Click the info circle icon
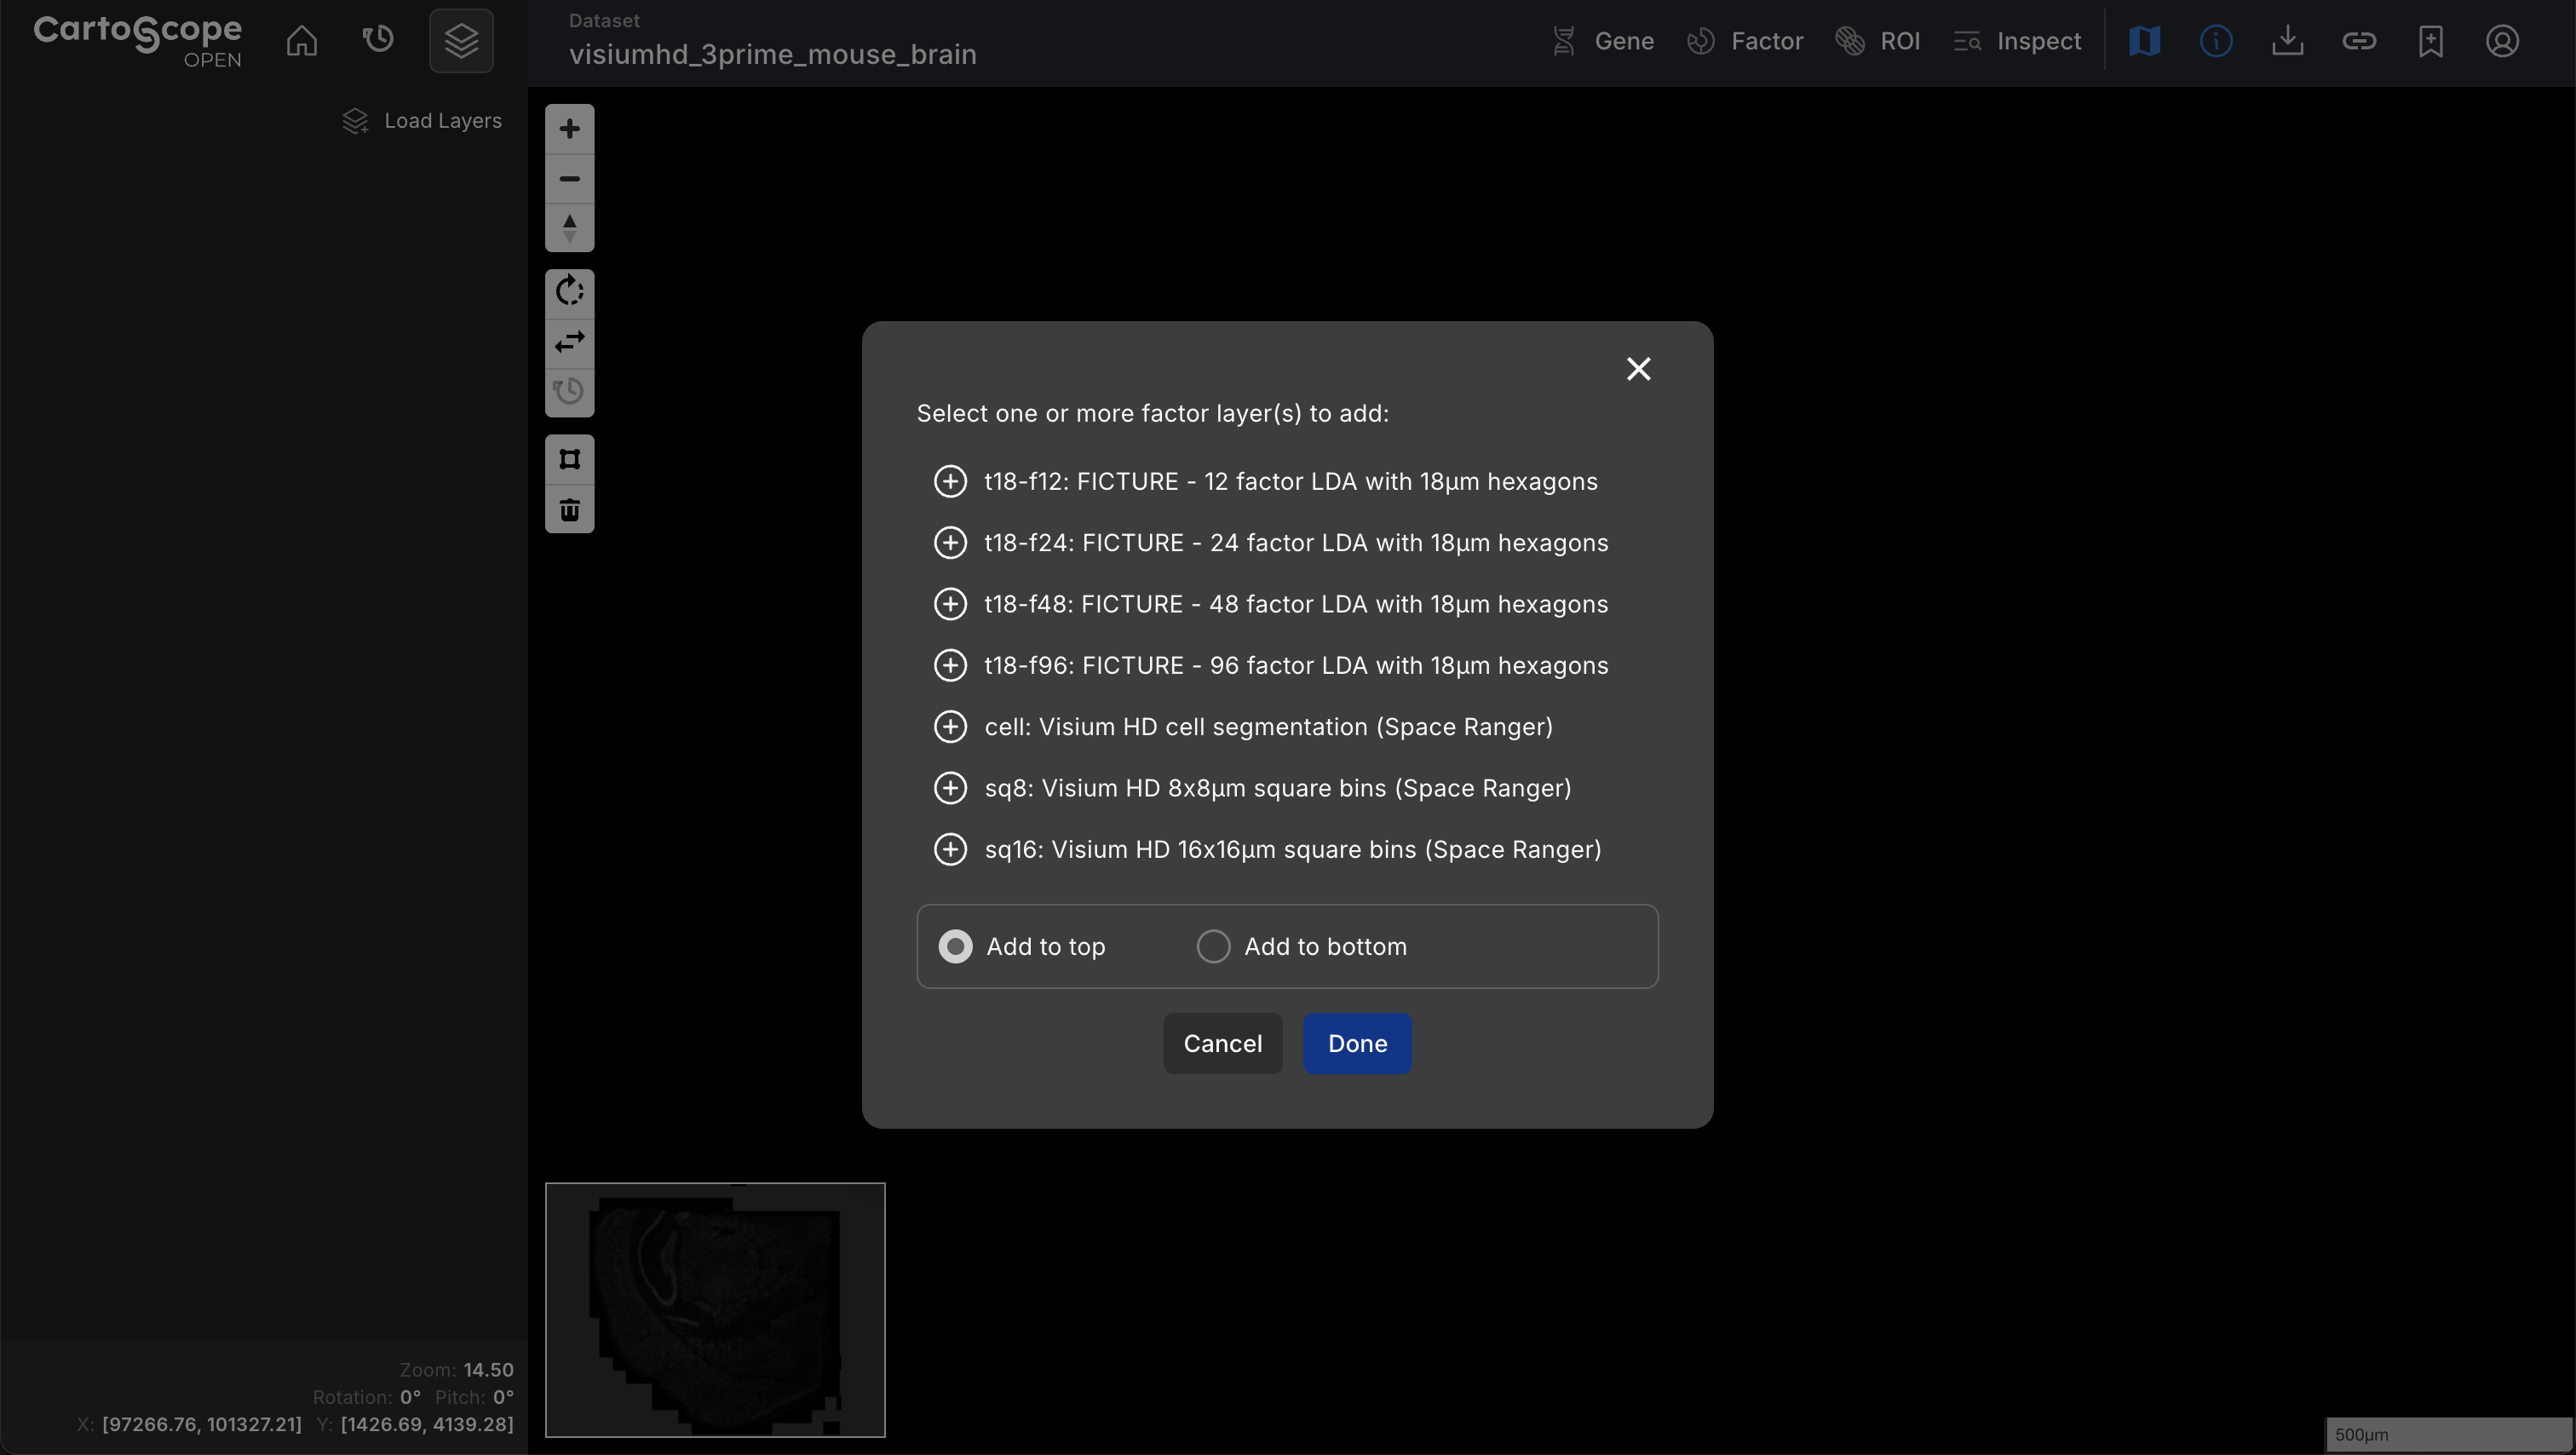This screenshot has height=1455, width=2576. tap(2216, 41)
